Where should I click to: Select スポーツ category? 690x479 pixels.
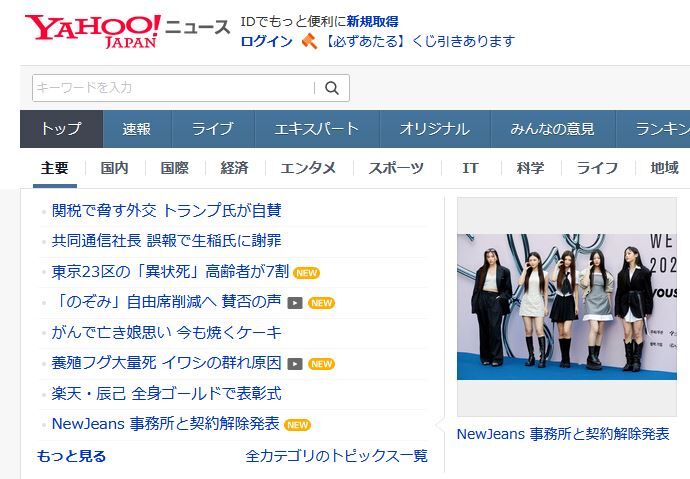(x=396, y=168)
